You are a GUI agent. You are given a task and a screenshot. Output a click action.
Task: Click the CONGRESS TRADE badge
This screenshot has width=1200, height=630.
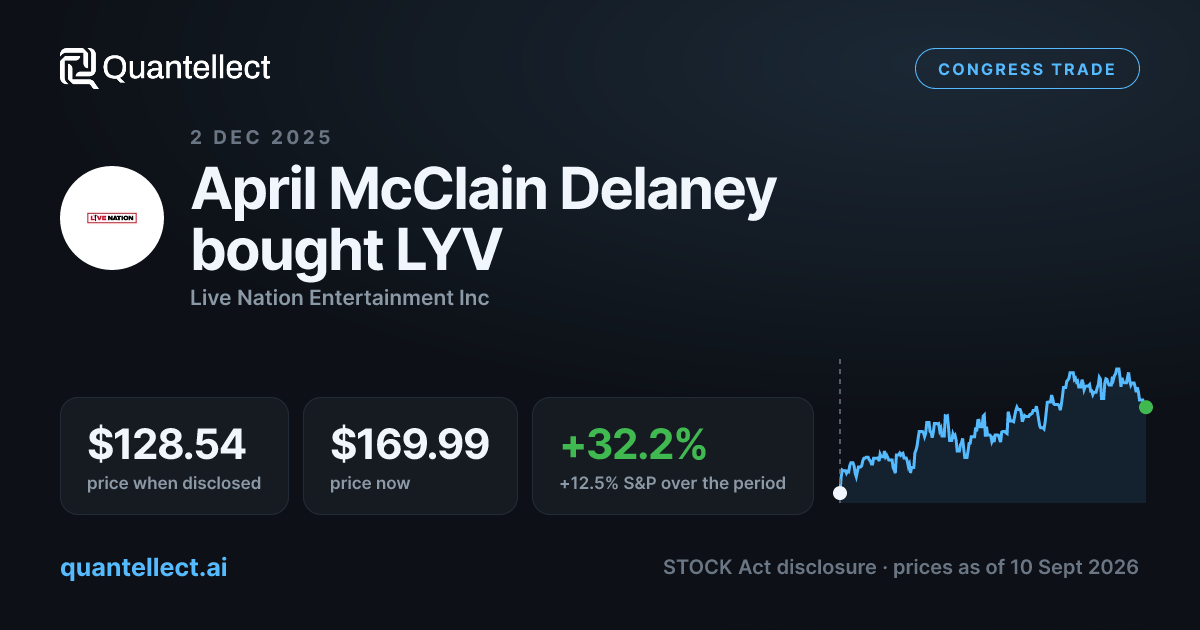click(1027, 69)
